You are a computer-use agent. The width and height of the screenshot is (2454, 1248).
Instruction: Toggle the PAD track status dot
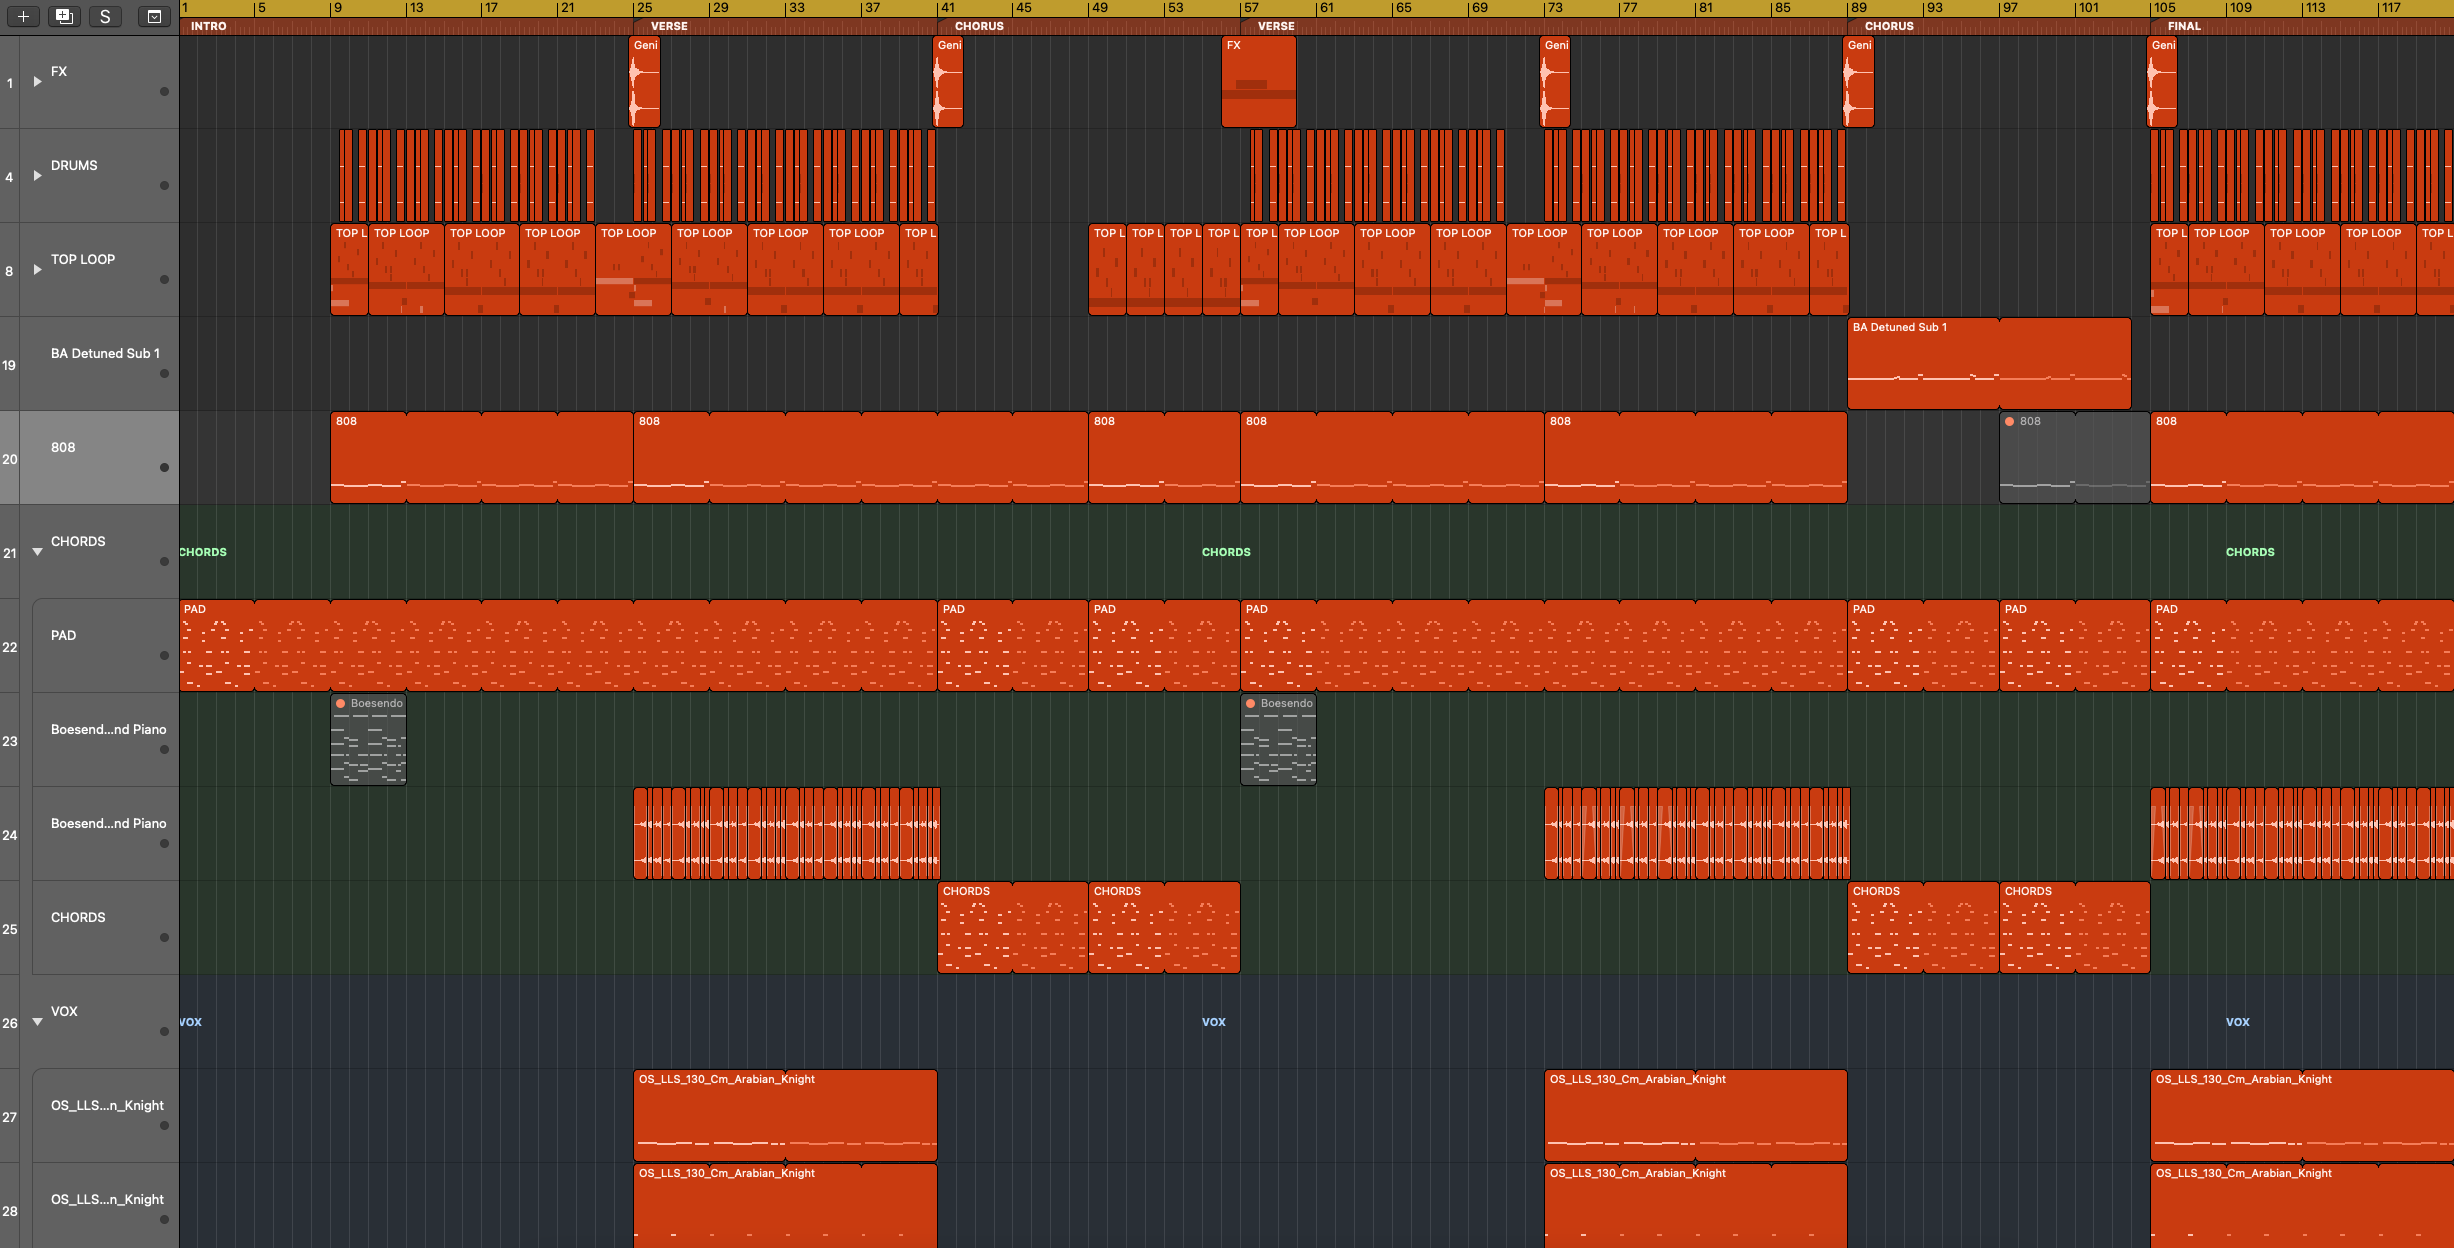(x=164, y=655)
